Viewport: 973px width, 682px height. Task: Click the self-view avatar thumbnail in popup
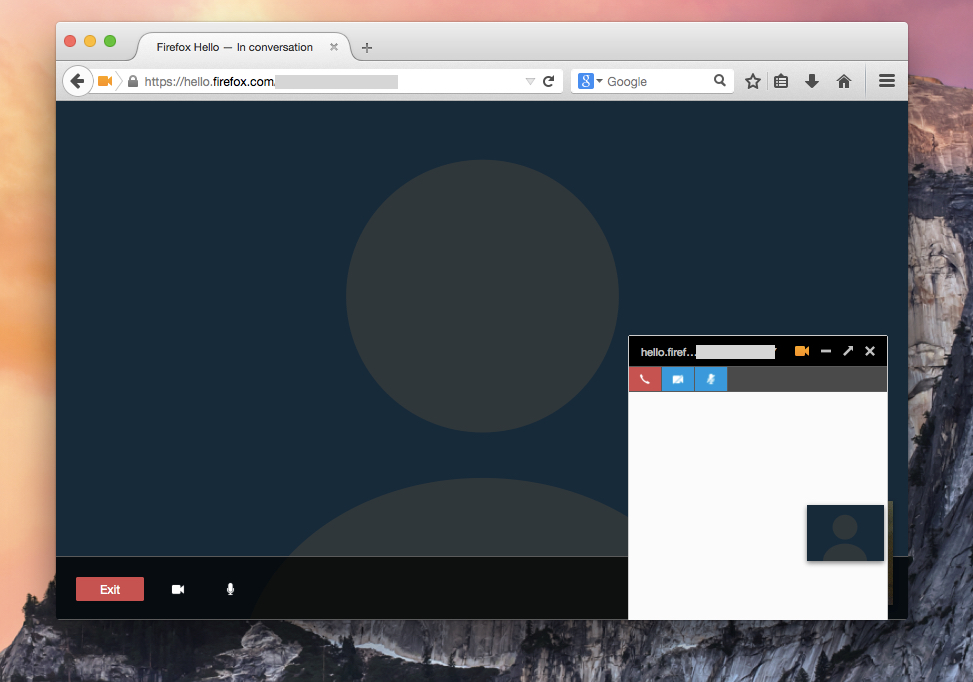[x=845, y=532]
